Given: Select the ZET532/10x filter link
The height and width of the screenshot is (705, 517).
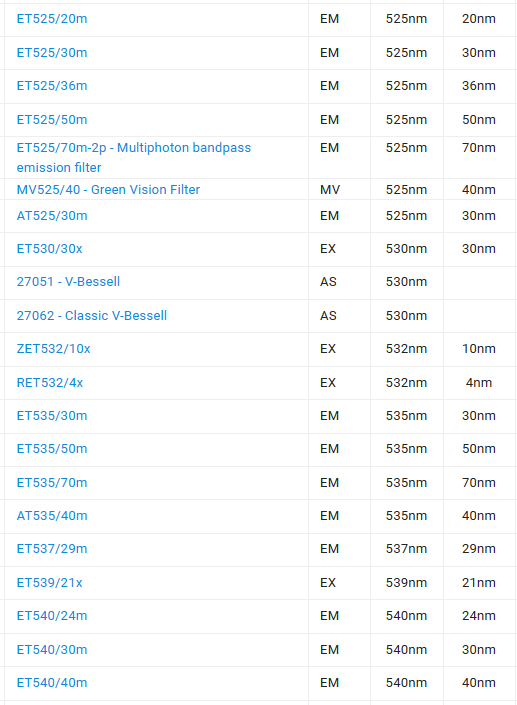Looking at the screenshot, I should (x=53, y=349).
